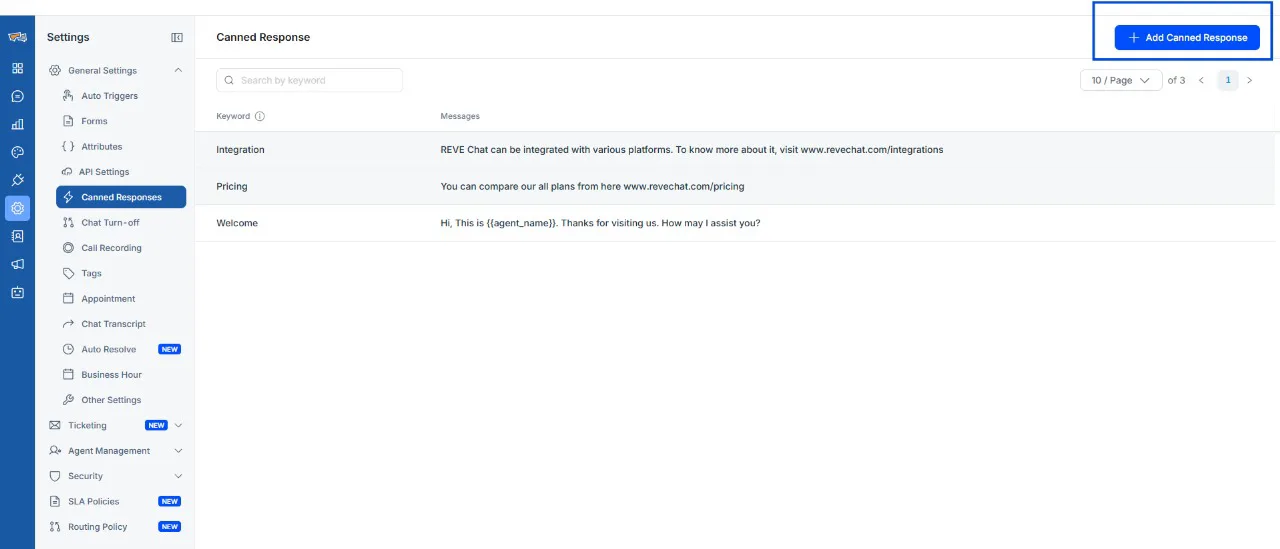Collapse the General Settings section
Image resolution: width=1280 pixels, height=549 pixels.
[x=178, y=71]
